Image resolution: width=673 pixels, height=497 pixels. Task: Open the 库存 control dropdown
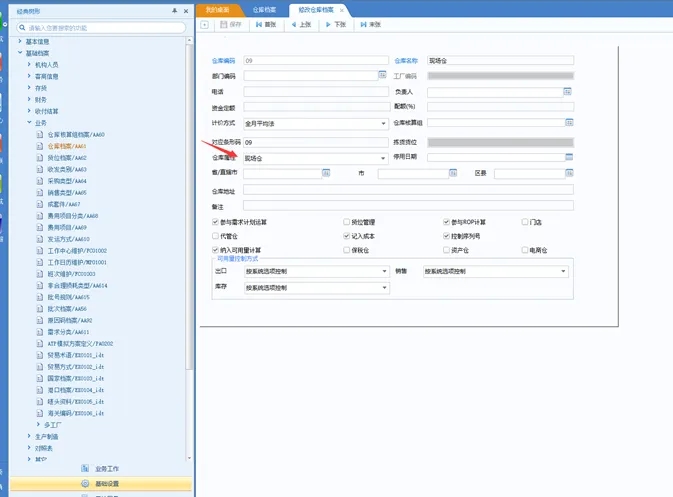coord(384,288)
